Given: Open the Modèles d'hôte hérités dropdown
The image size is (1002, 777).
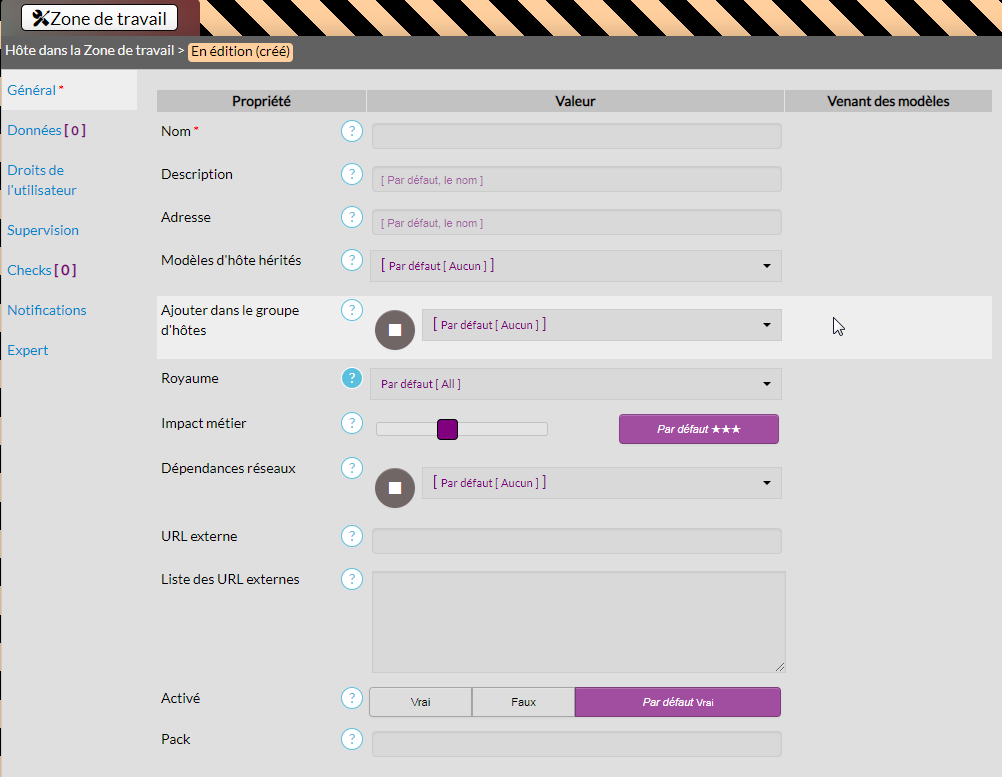Looking at the screenshot, I should click(x=576, y=266).
